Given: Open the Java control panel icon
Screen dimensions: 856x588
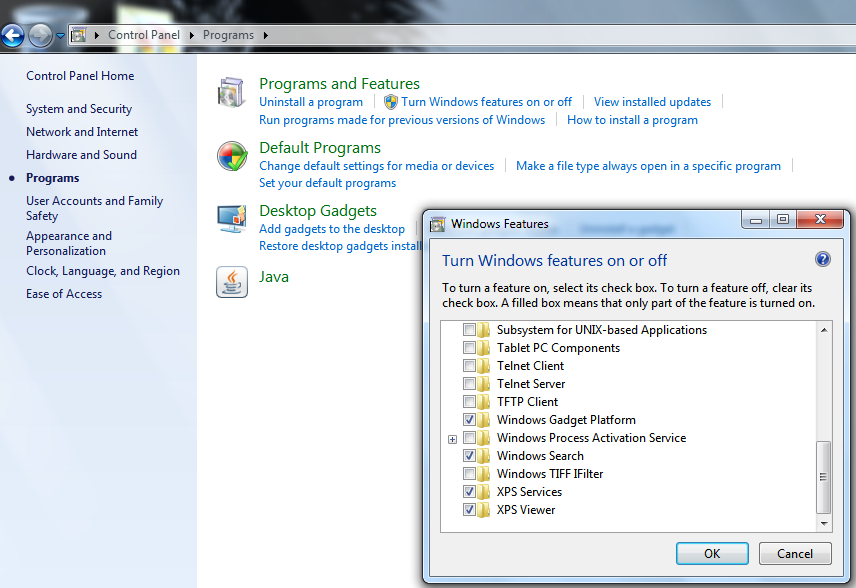Looking at the screenshot, I should tap(231, 282).
